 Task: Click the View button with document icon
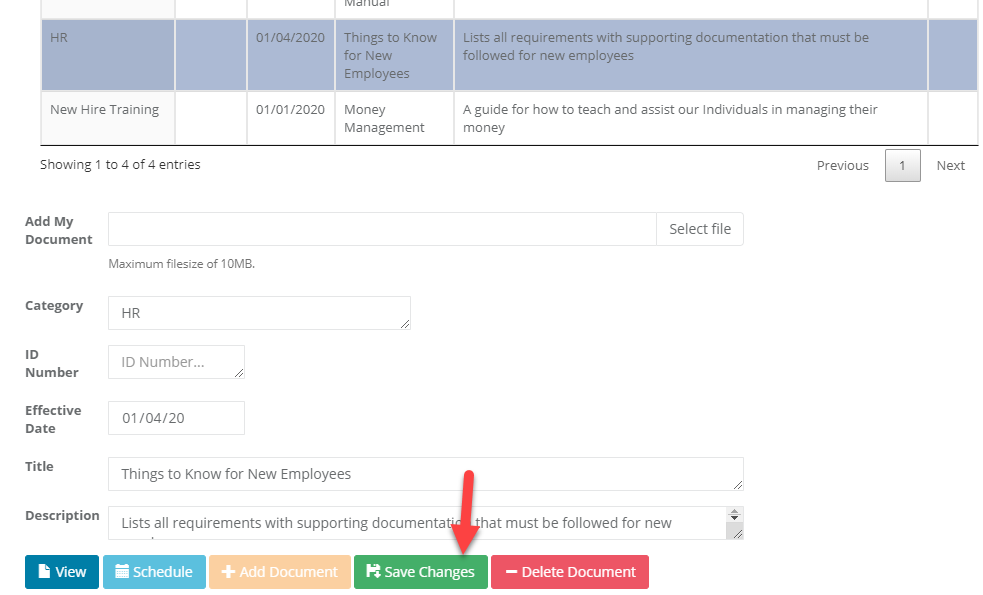[62, 572]
